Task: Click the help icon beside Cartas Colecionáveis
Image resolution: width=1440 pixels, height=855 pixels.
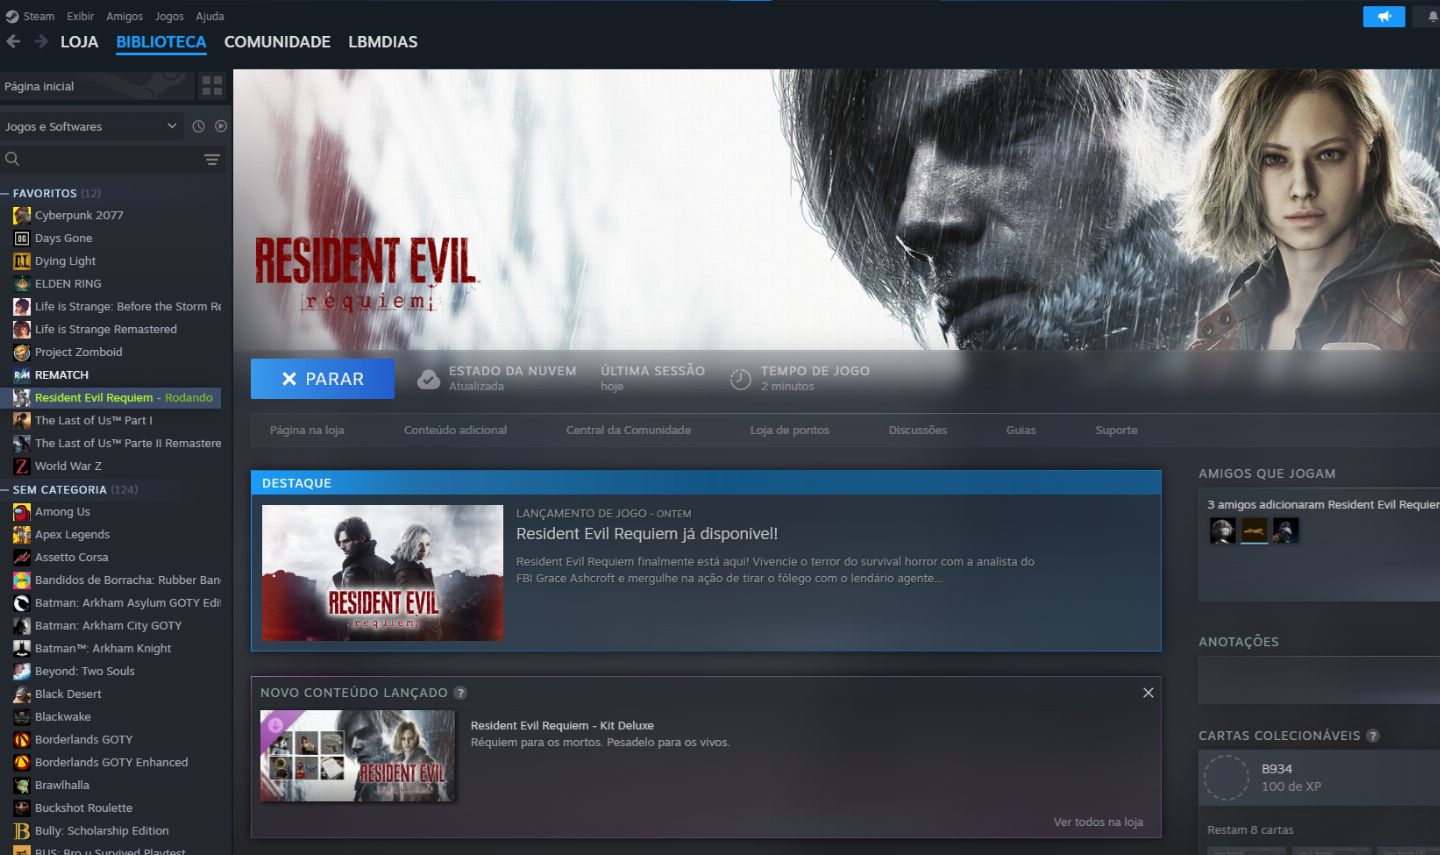Action: pyautogui.click(x=1373, y=735)
